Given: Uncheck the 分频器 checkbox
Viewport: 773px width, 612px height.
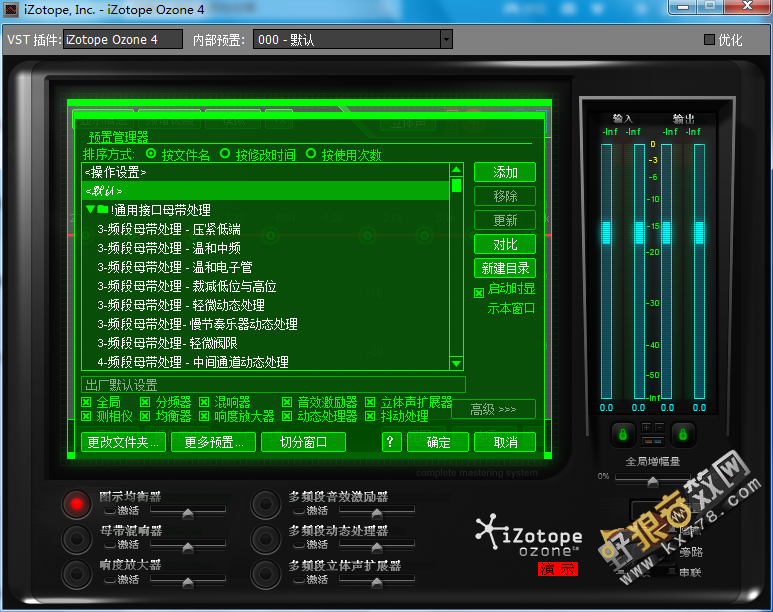Looking at the screenshot, I should [x=145, y=402].
